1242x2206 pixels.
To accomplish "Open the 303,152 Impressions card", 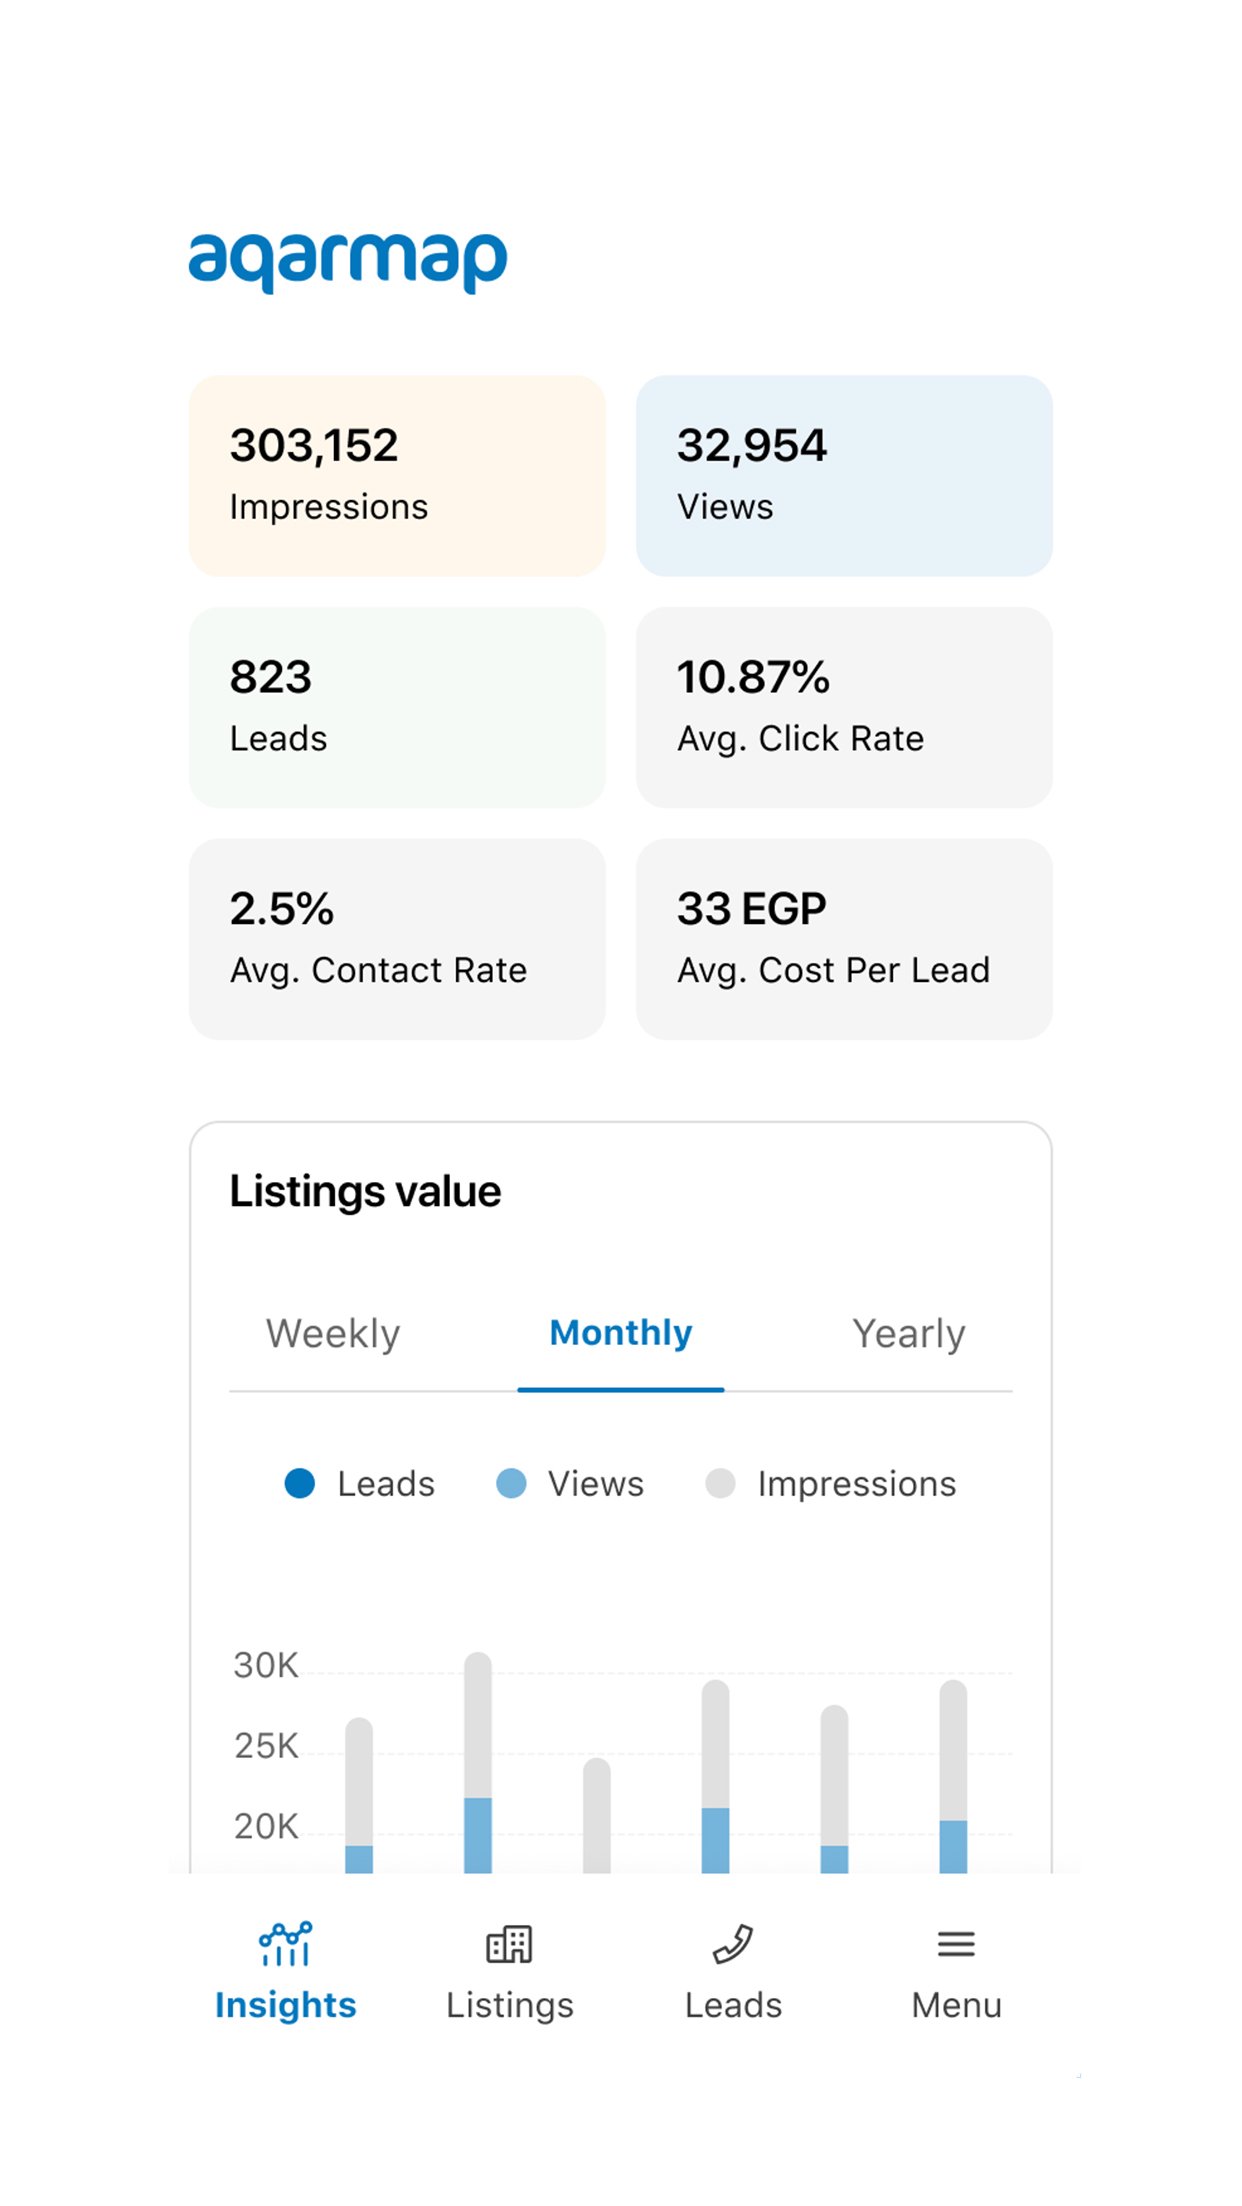I will point(397,475).
